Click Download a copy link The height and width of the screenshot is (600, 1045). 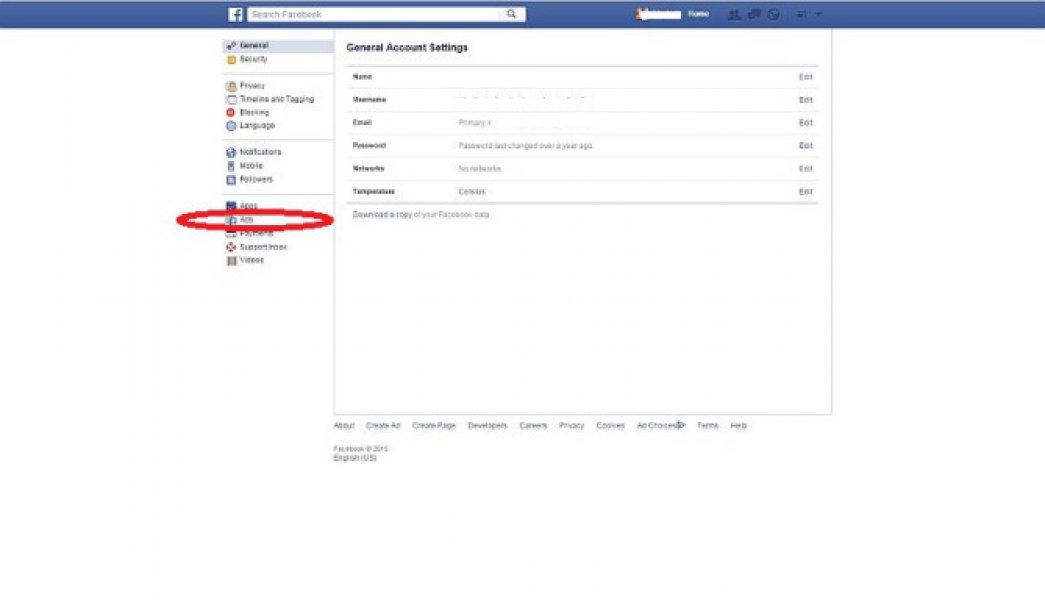383,215
